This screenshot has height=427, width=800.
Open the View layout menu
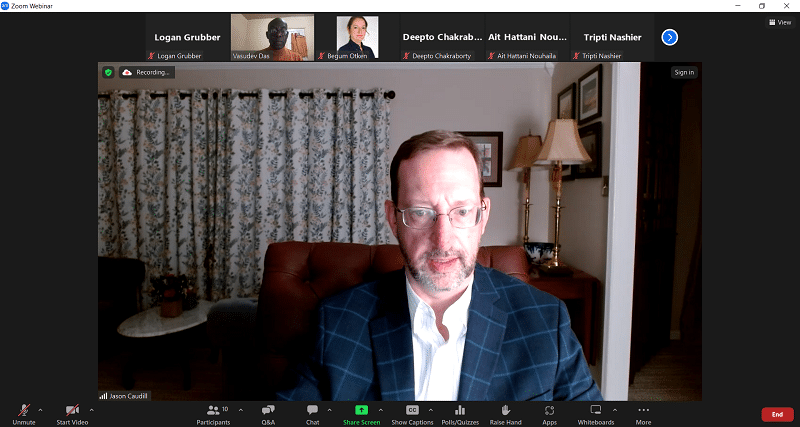point(778,22)
